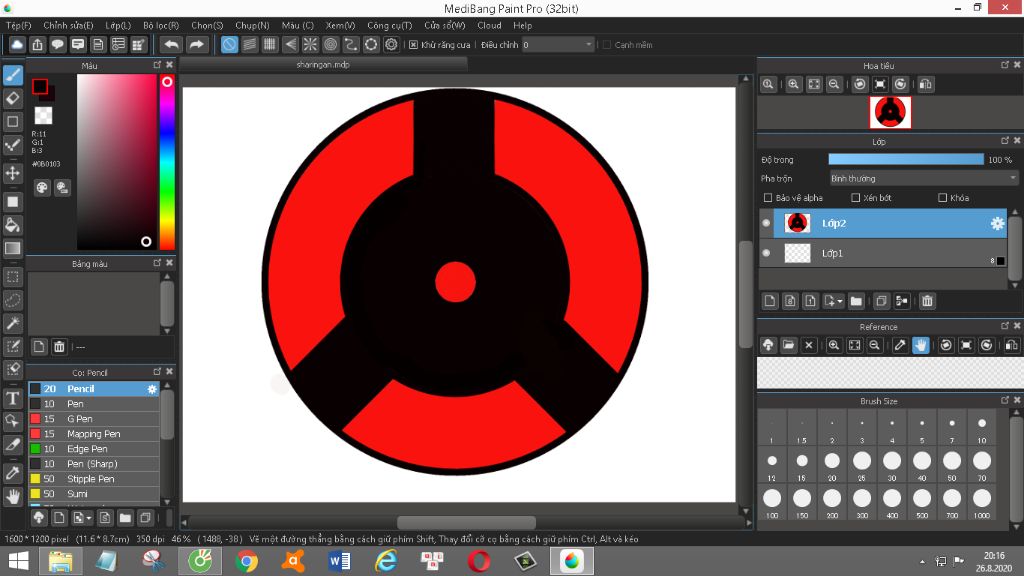The width and height of the screenshot is (1024, 576).
Task: Turn off snap guides icon
Action: point(229,44)
